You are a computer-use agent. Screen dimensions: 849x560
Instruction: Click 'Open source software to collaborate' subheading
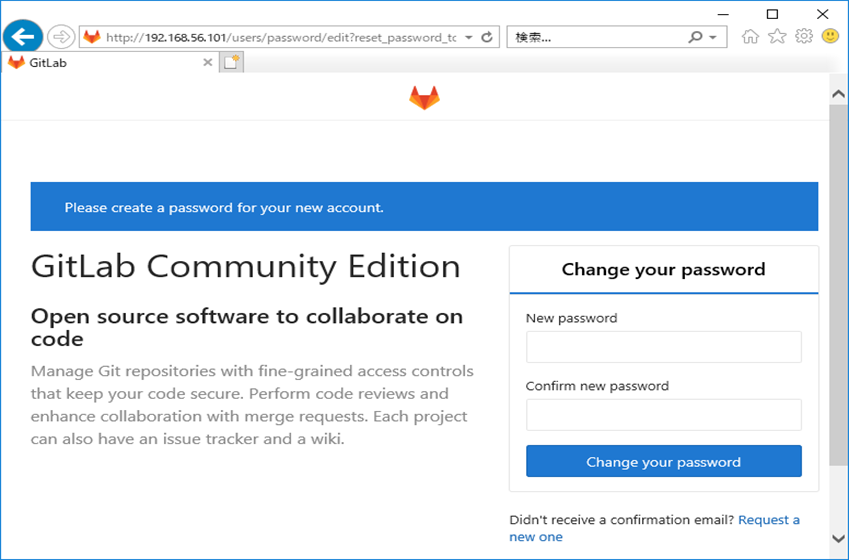coord(247,327)
